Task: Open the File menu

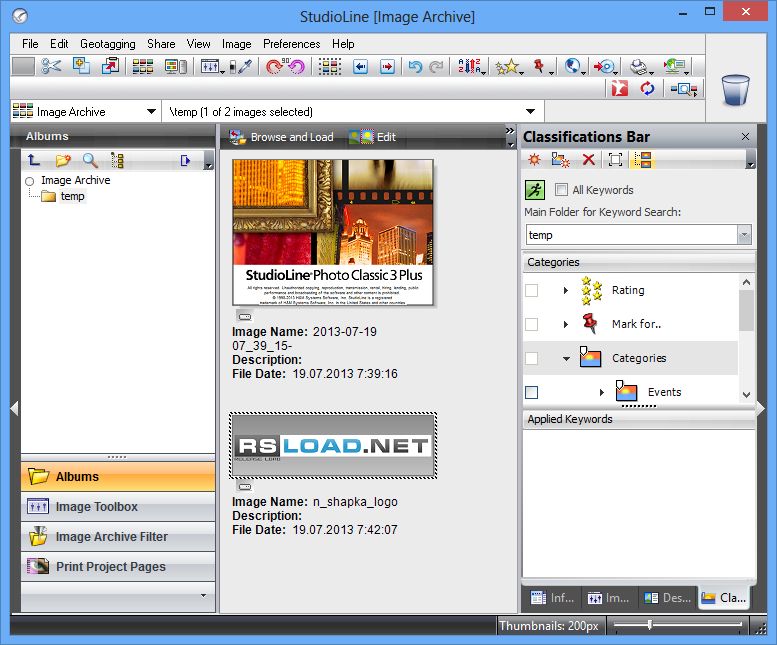Action: coord(30,44)
